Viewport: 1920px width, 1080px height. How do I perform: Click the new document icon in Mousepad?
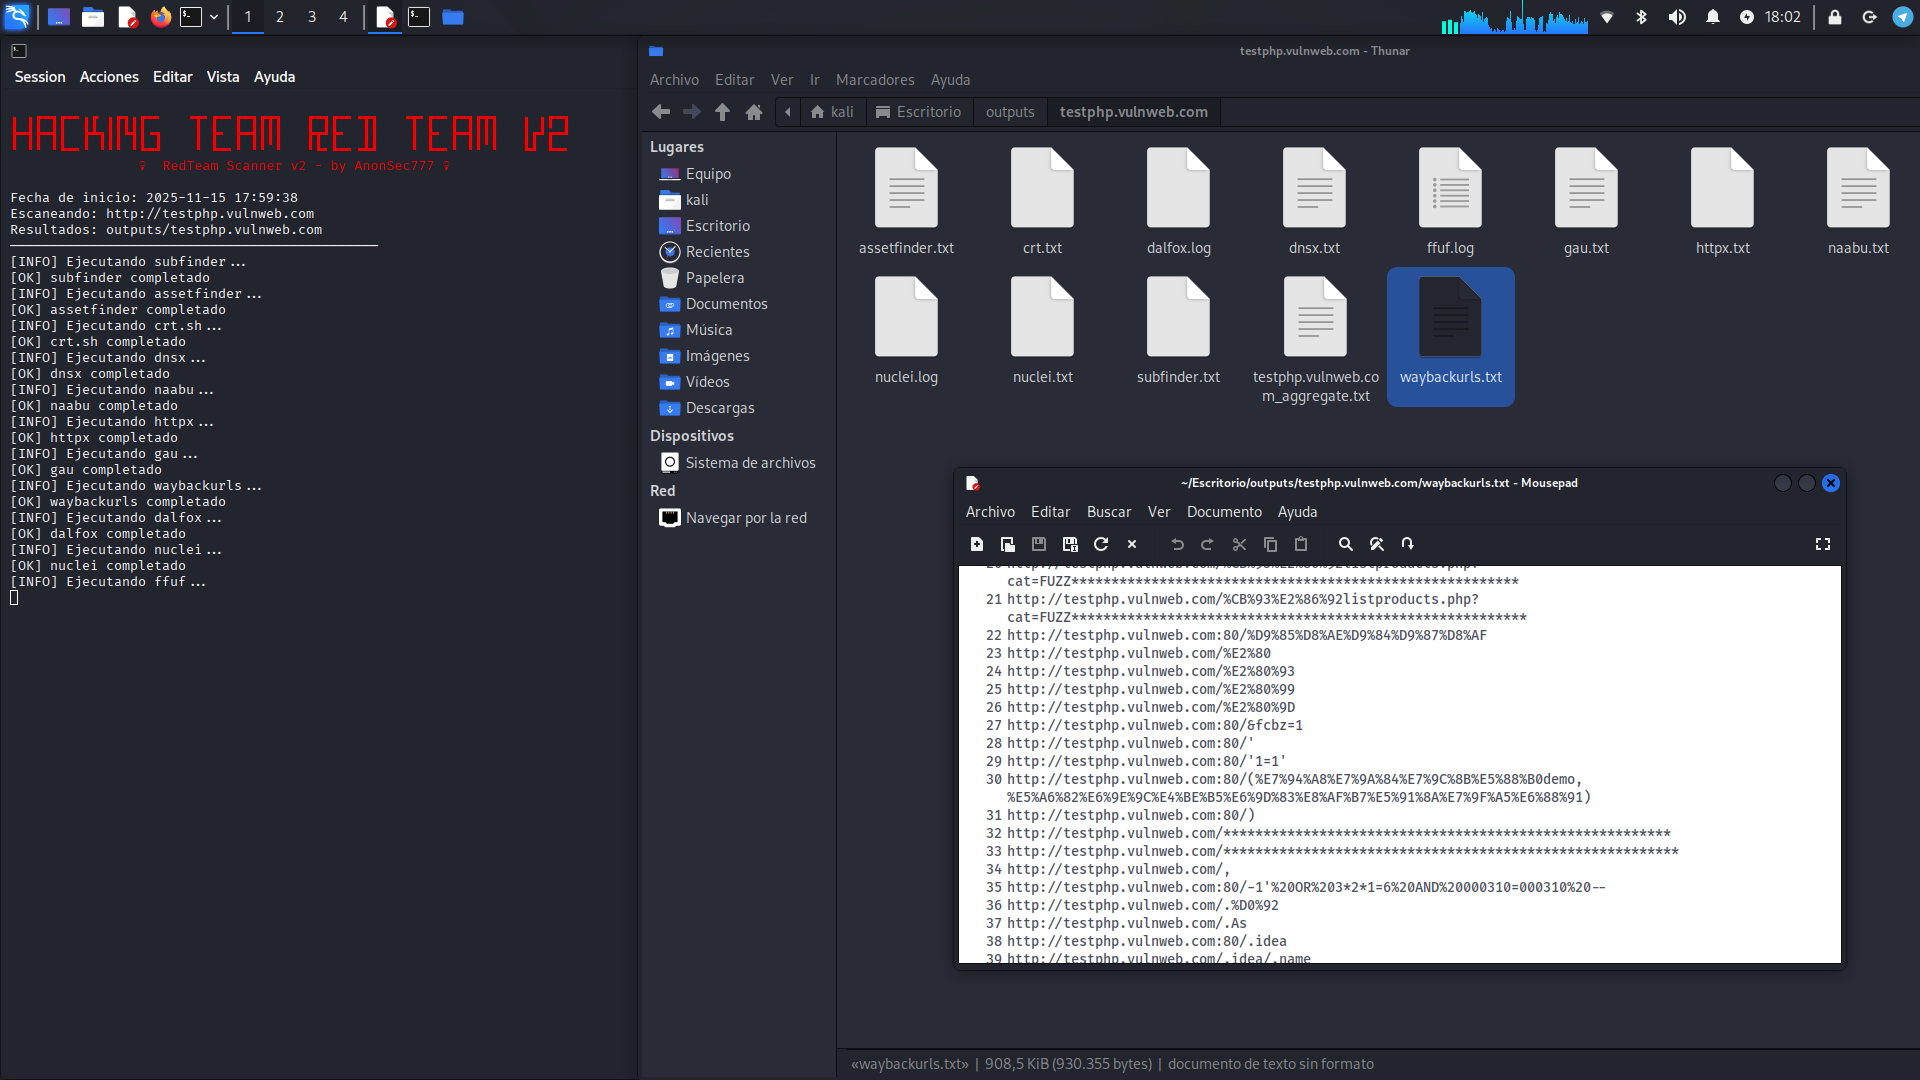(x=977, y=544)
